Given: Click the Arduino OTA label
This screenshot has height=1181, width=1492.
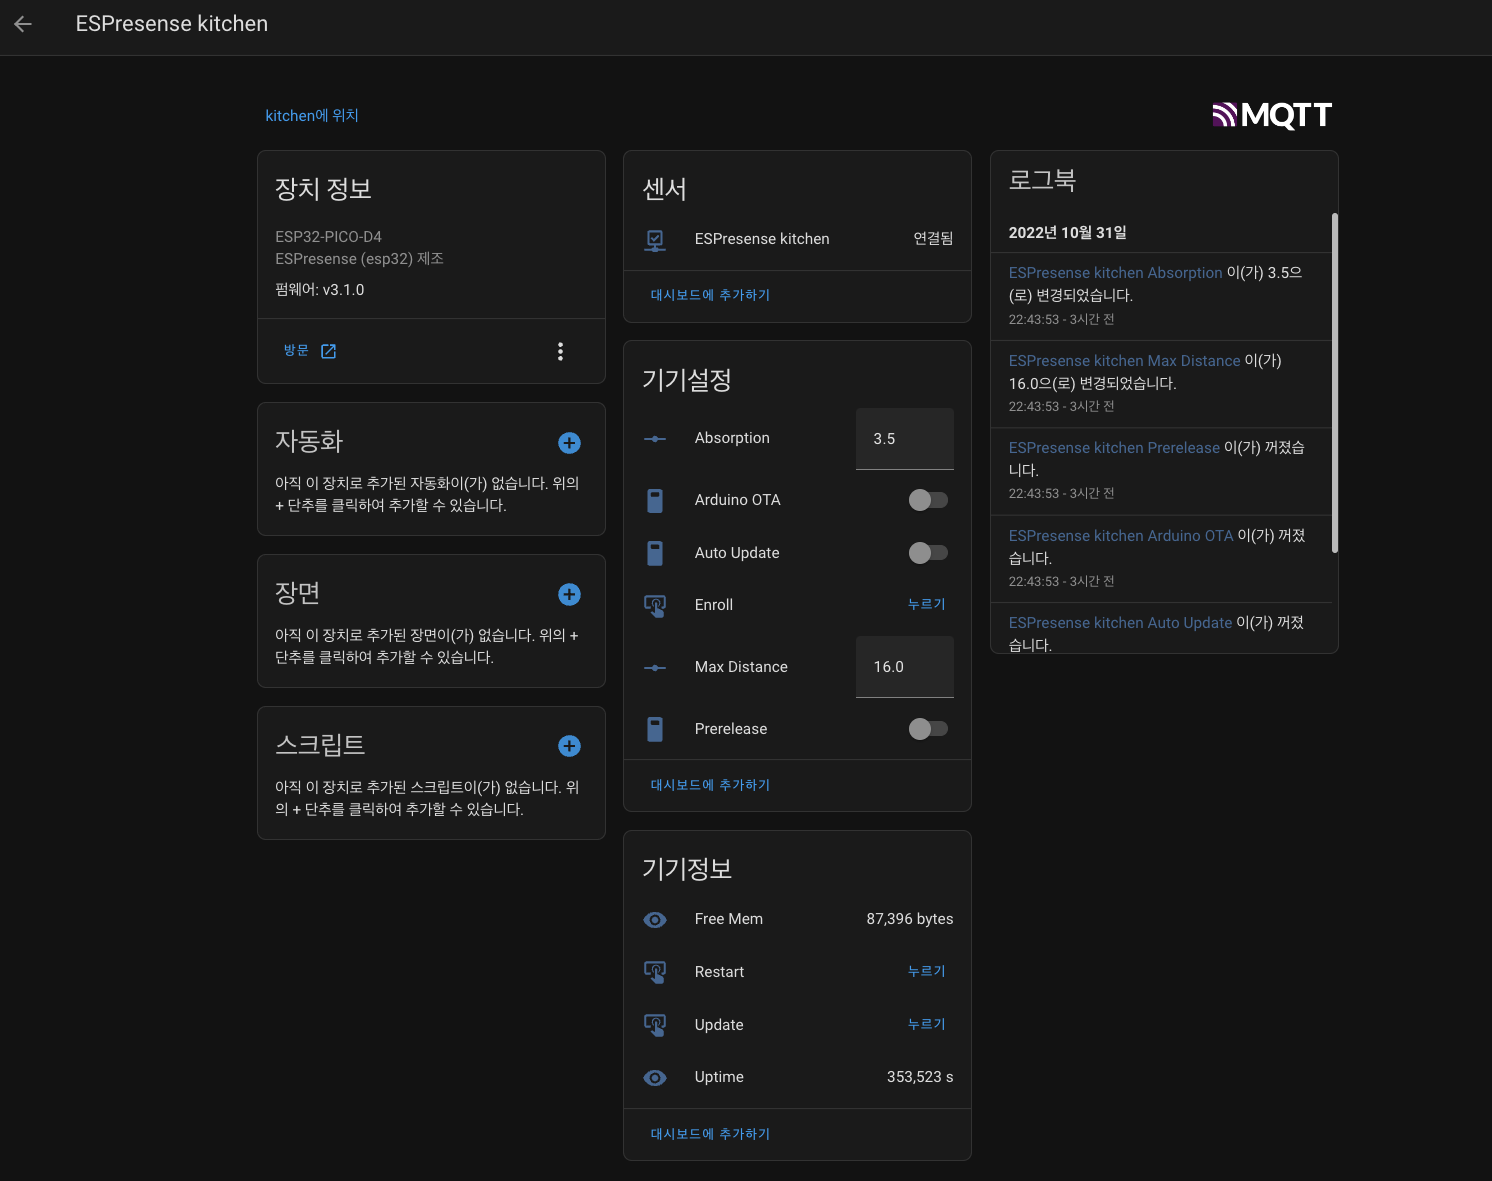Looking at the screenshot, I should [x=737, y=500].
